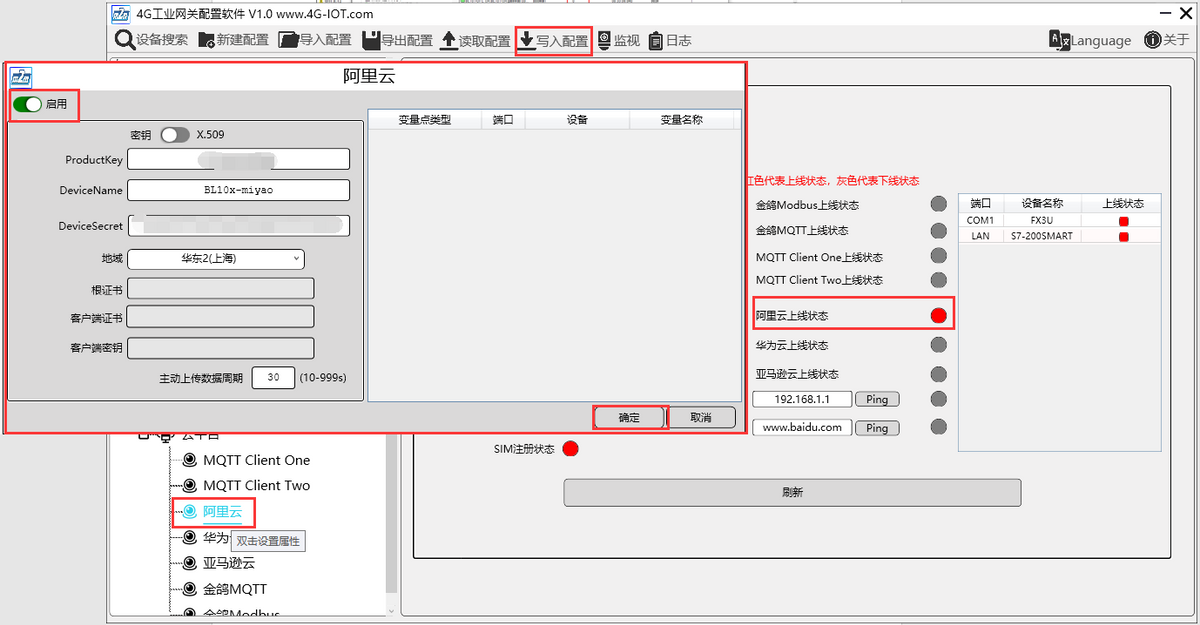Click the red SIM注册状态 indicator
This screenshot has height=625, width=1200.
570,449
